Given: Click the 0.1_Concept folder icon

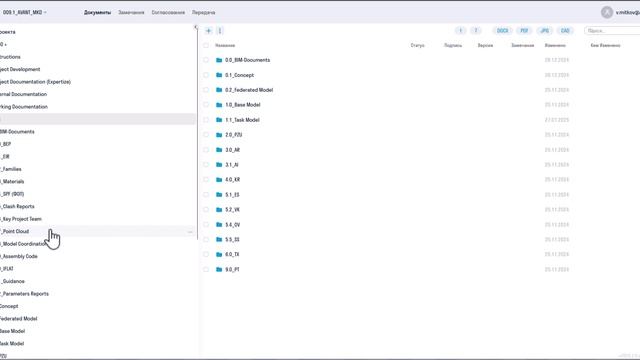Looking at the screenshot, I should pos(219,75).
